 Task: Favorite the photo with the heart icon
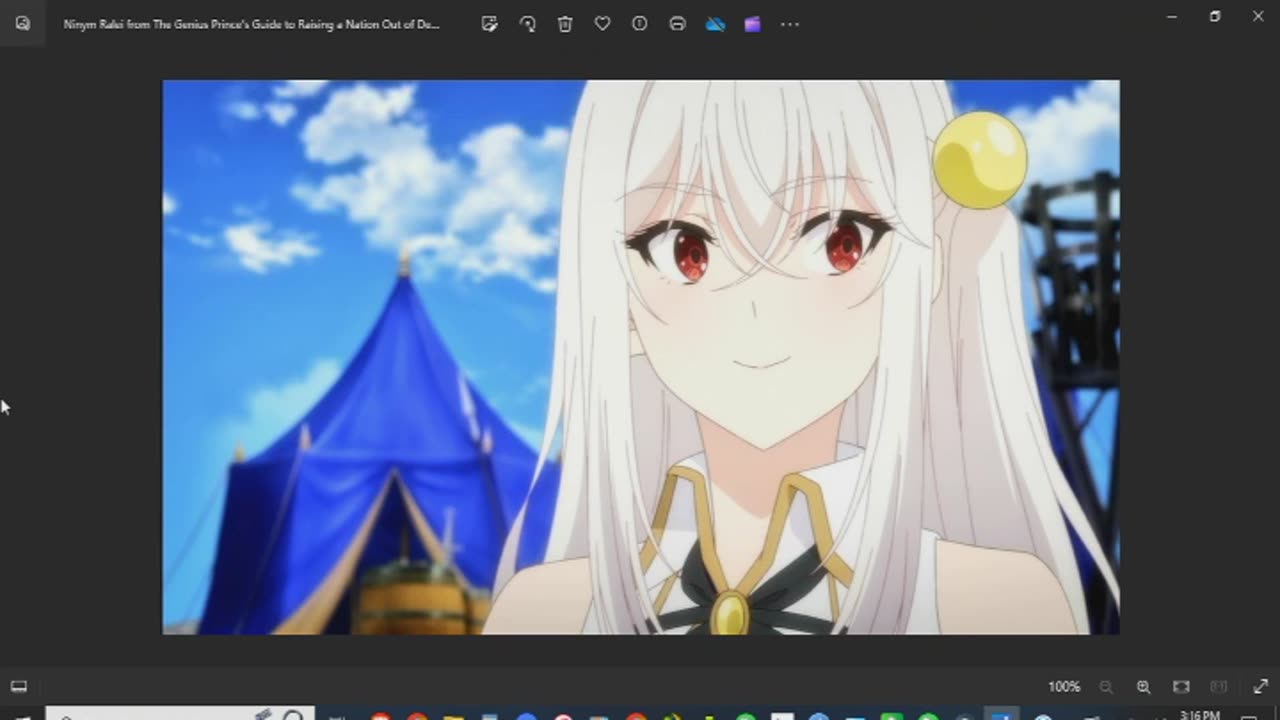coord(602,24)
